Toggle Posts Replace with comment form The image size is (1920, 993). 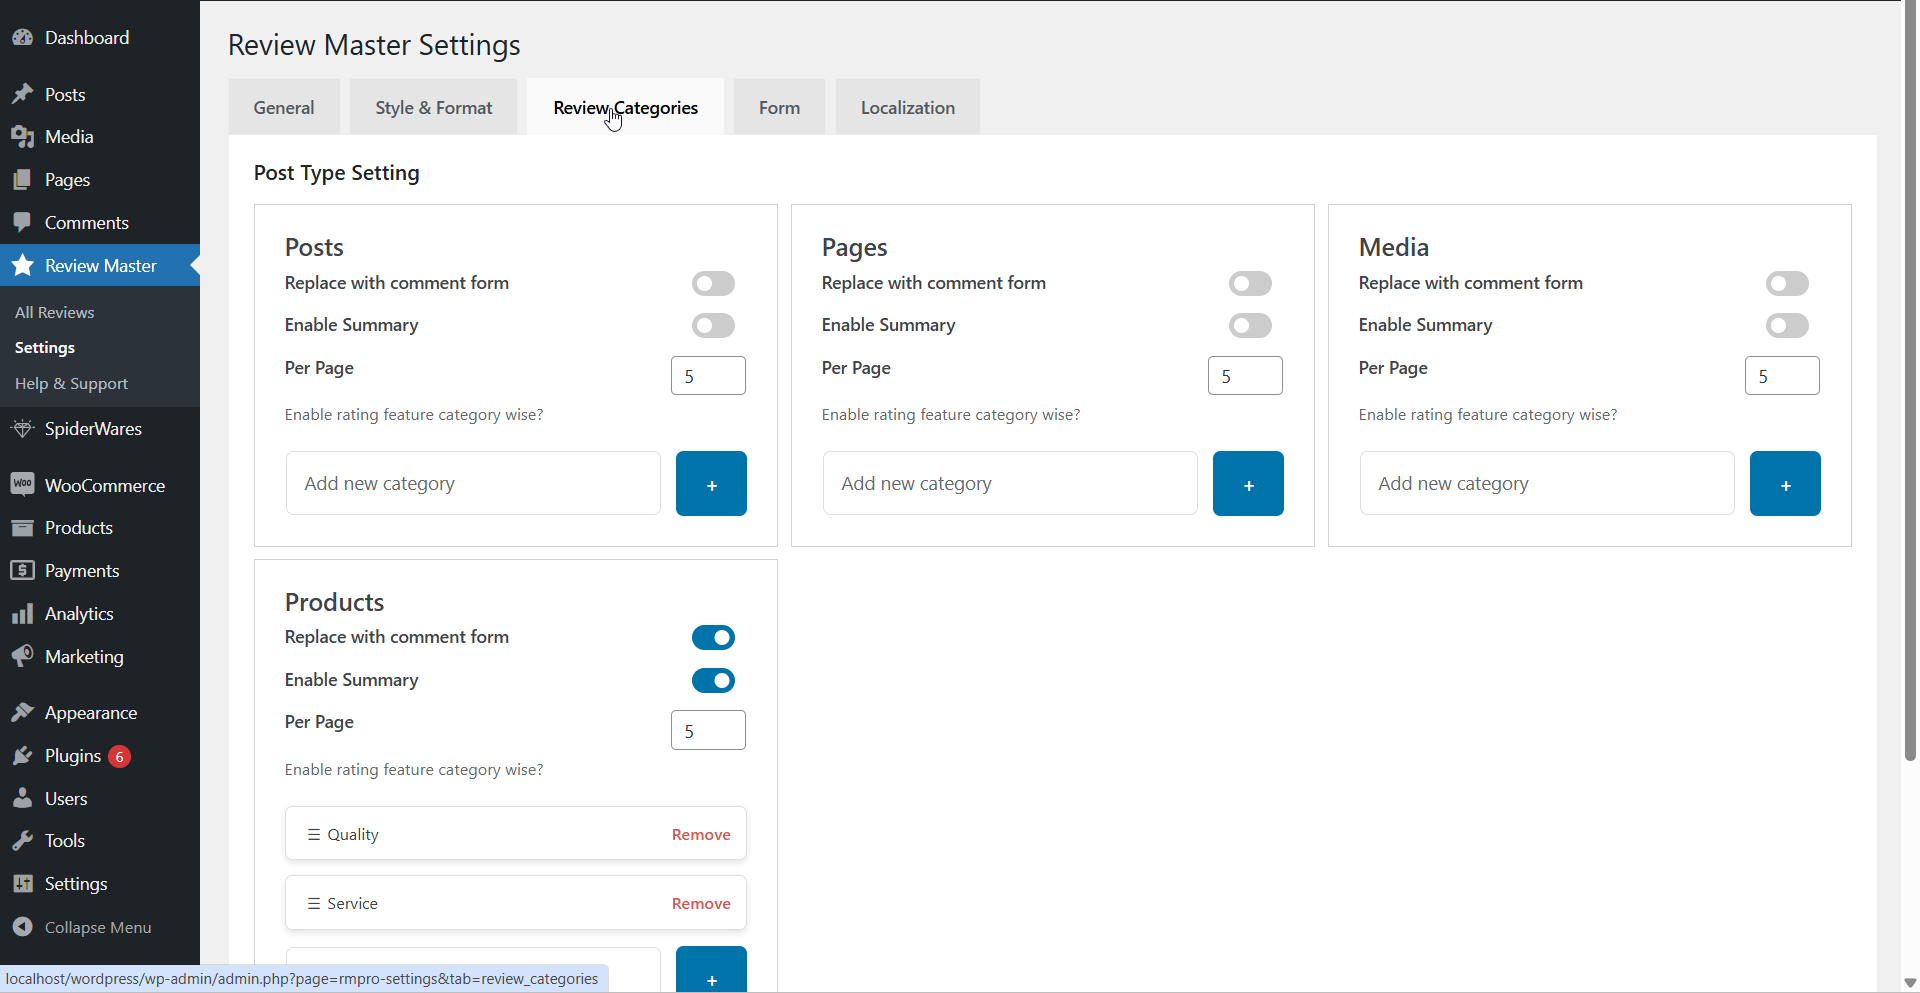[713, 283]
